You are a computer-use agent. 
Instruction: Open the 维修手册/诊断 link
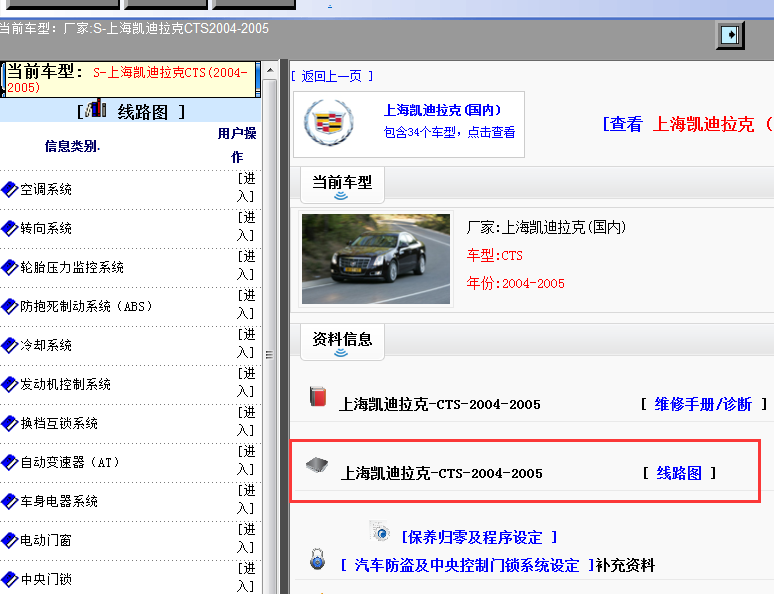pos(703,404)
